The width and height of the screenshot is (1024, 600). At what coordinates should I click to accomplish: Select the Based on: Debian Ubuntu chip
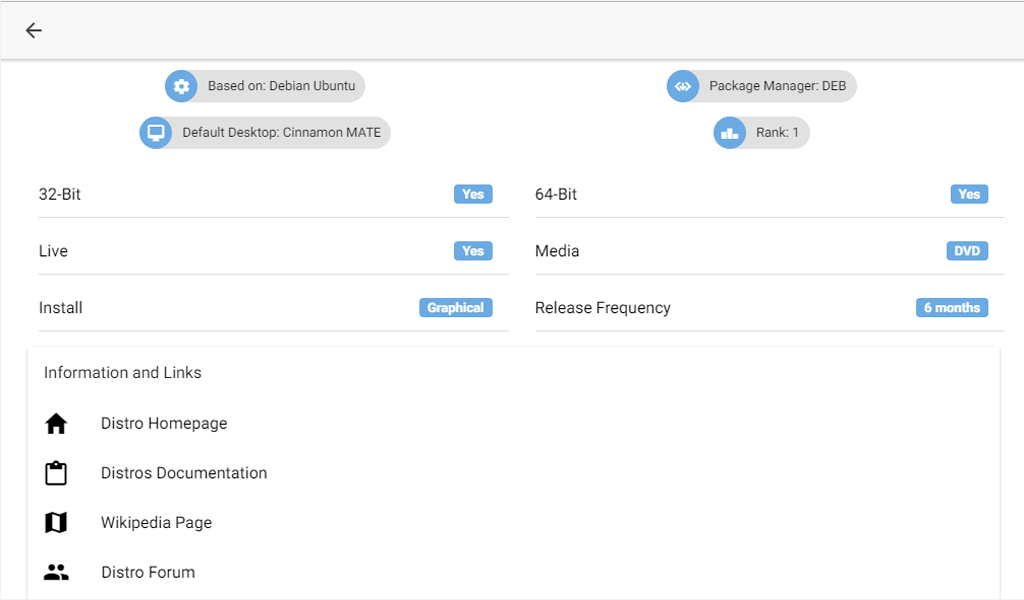(281, 86)
